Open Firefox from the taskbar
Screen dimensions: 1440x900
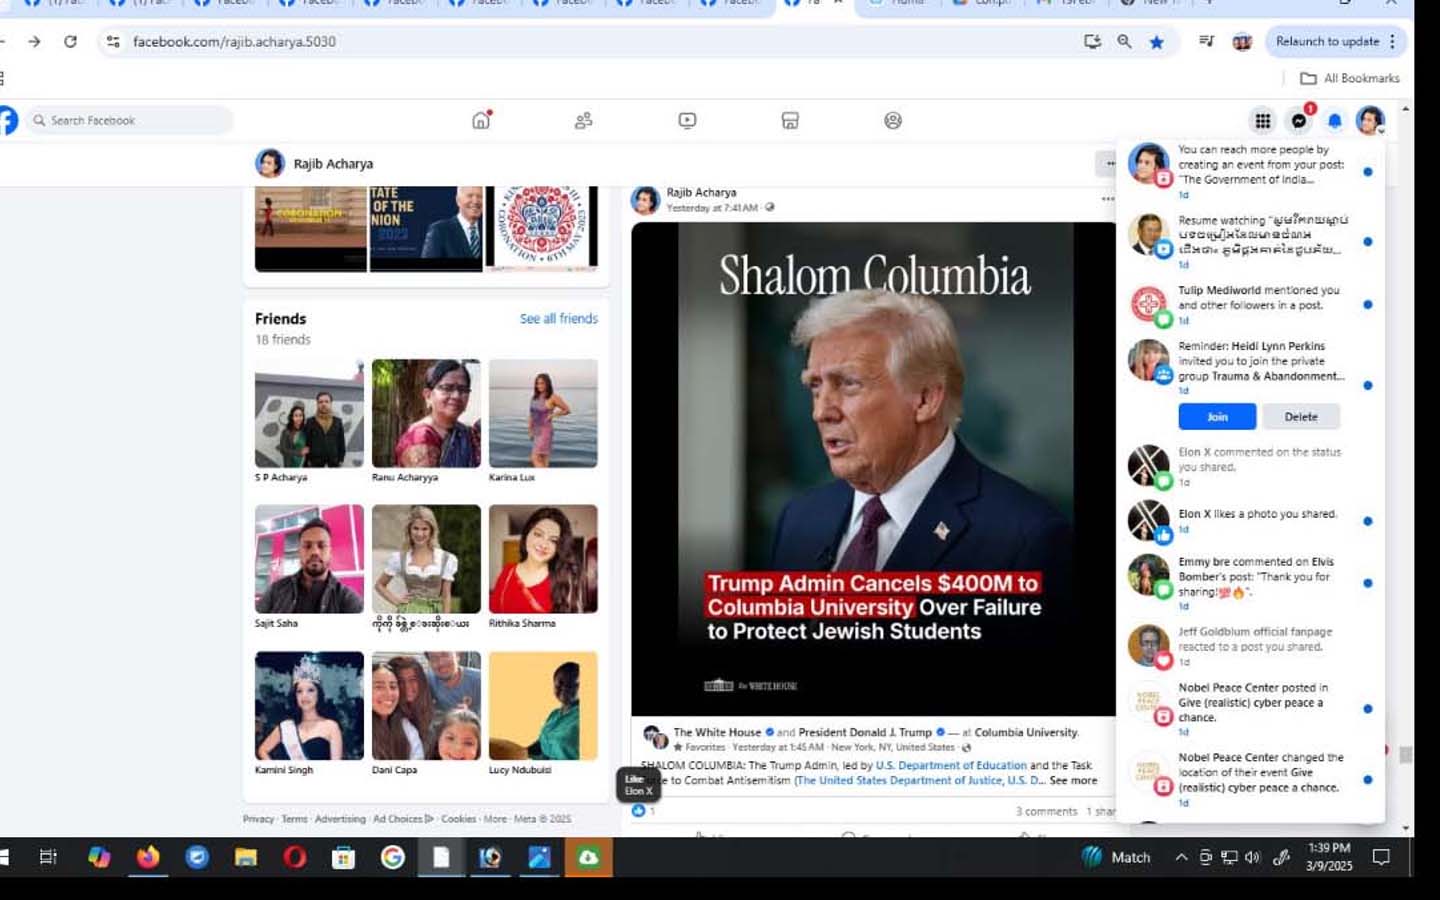[x=148, y=857]
